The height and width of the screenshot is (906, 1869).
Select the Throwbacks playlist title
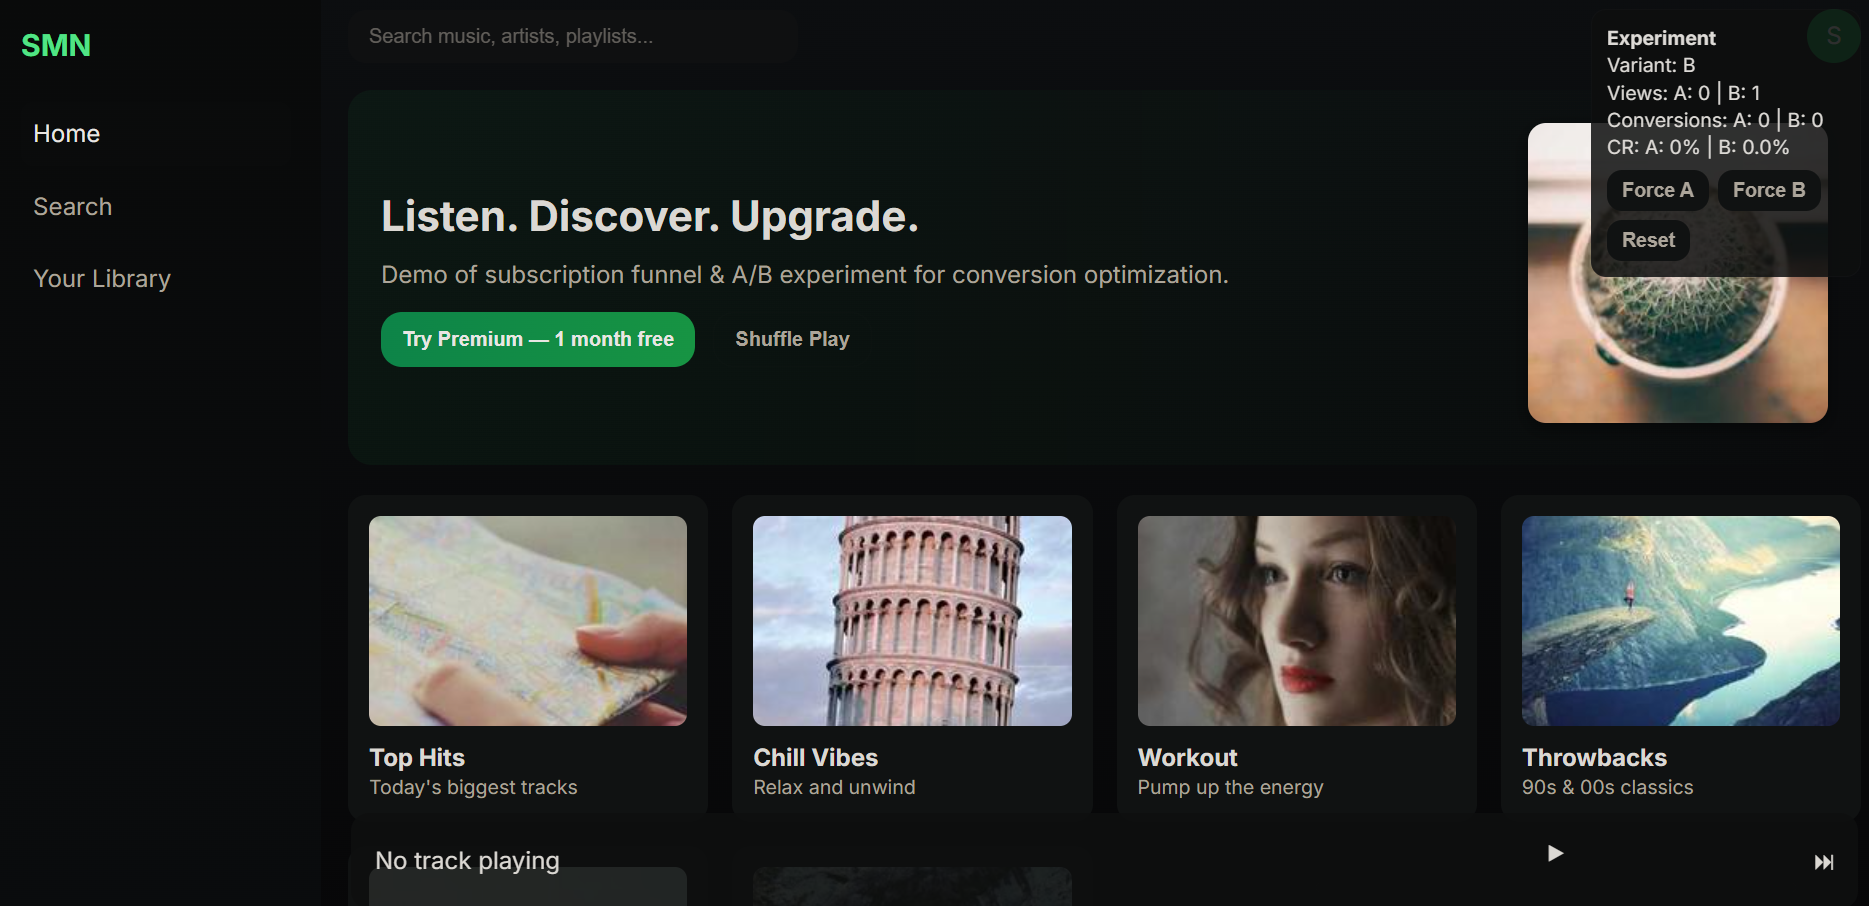click(1594, 758)
